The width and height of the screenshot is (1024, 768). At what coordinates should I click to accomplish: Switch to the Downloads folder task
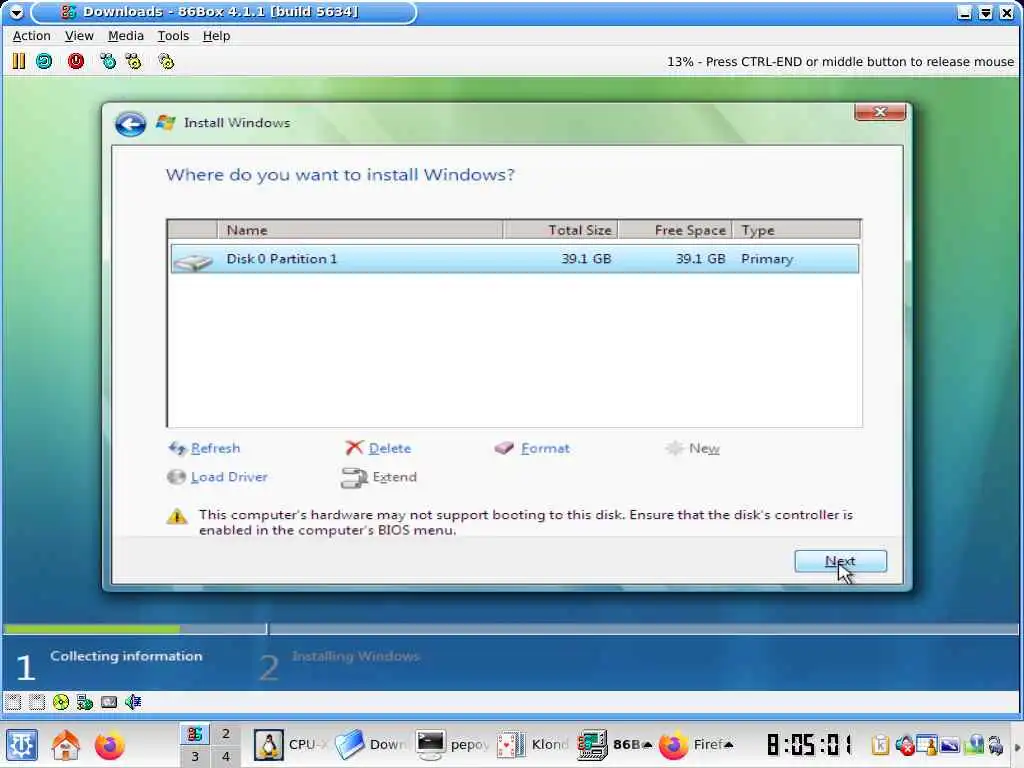tap(372, 744)
